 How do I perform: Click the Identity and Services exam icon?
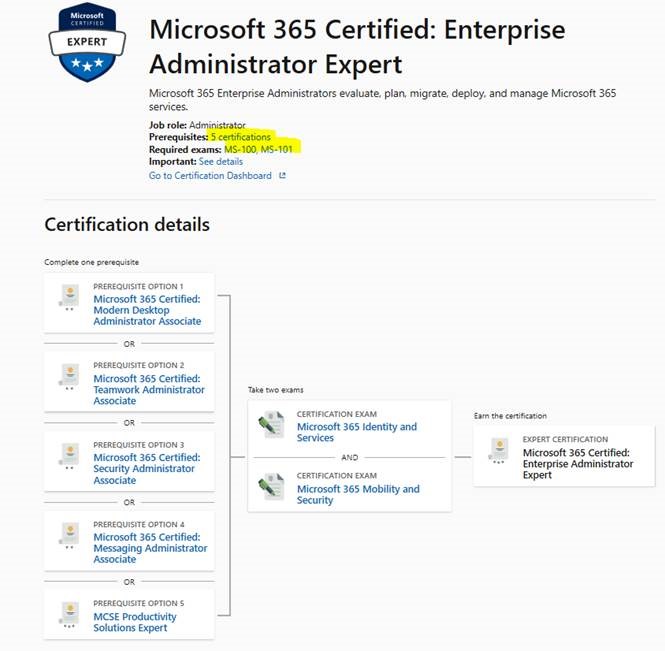(x=271, y=425)
